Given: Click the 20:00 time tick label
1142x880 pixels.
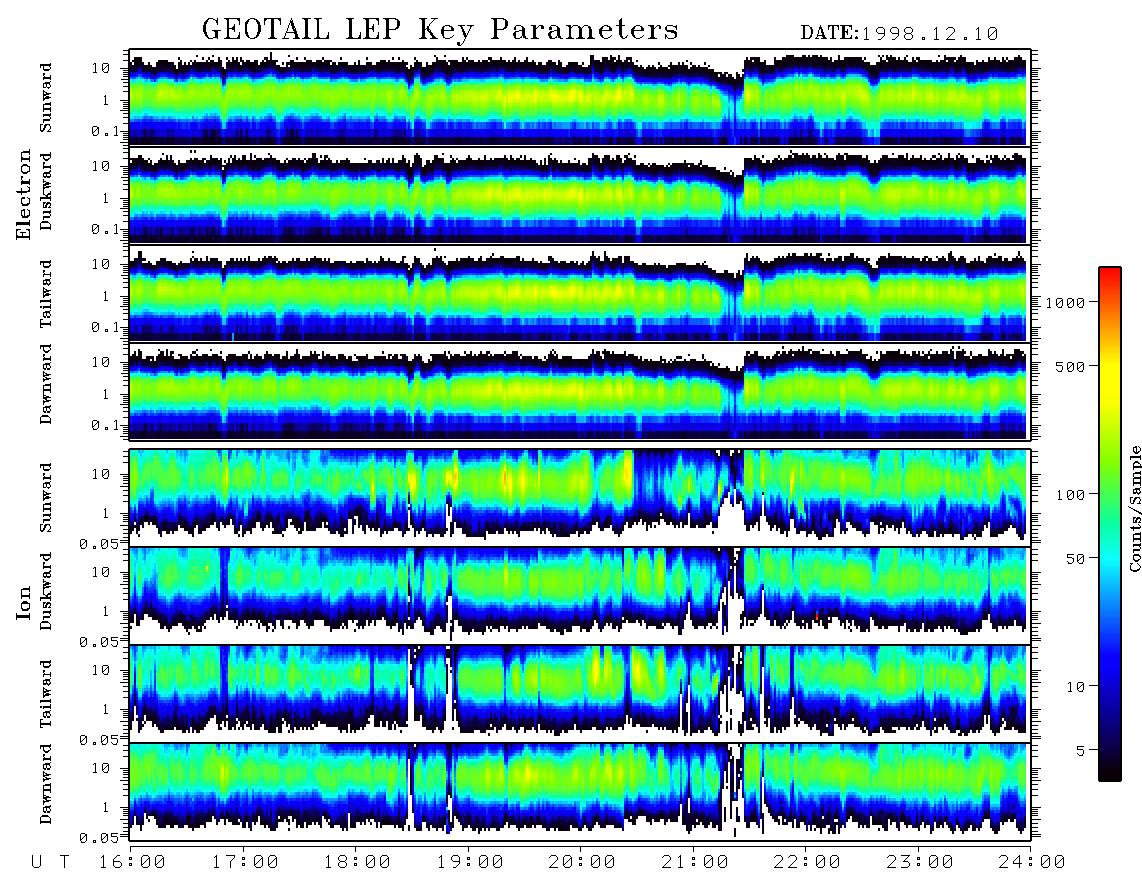Looking at the screenshot, I should [x=583, y=863].
